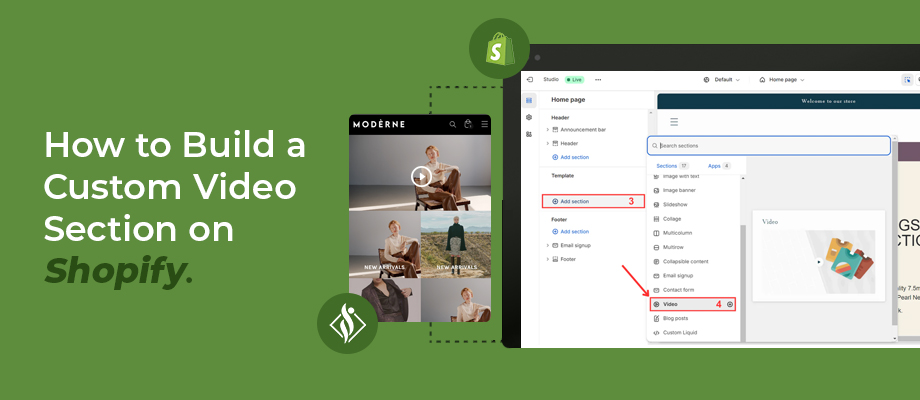Click Add section under Template group

click(x=593, y=201)
